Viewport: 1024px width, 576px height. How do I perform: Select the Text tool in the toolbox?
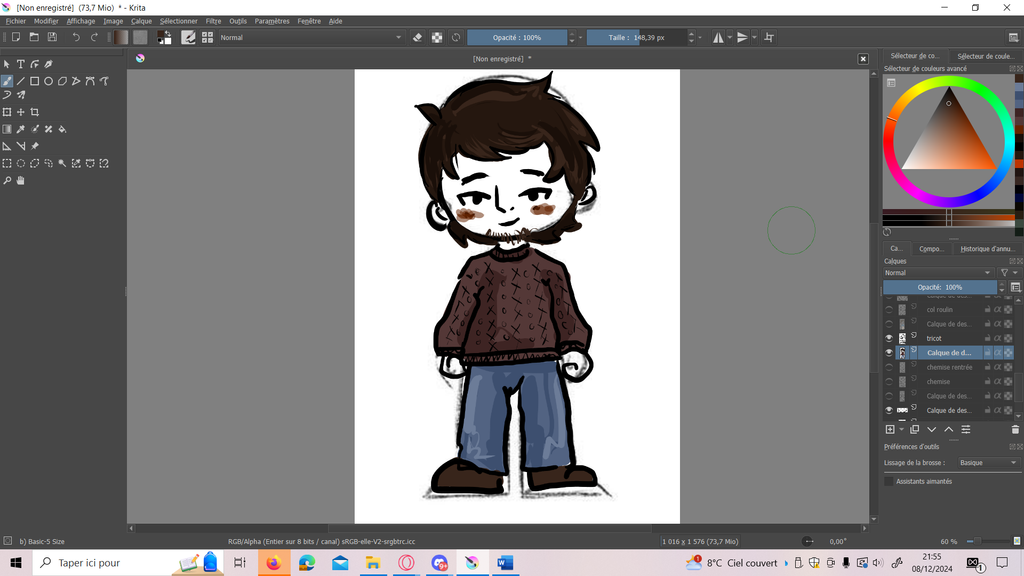click(20, 64)
